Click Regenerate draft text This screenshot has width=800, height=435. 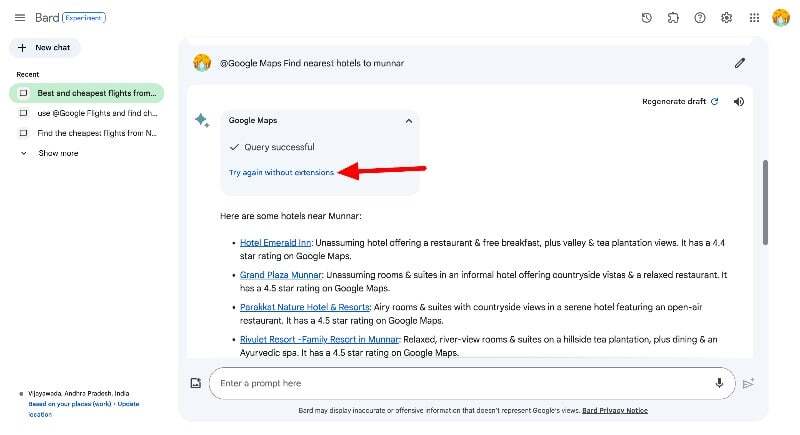pyautogui.click(x=673, y=101)
